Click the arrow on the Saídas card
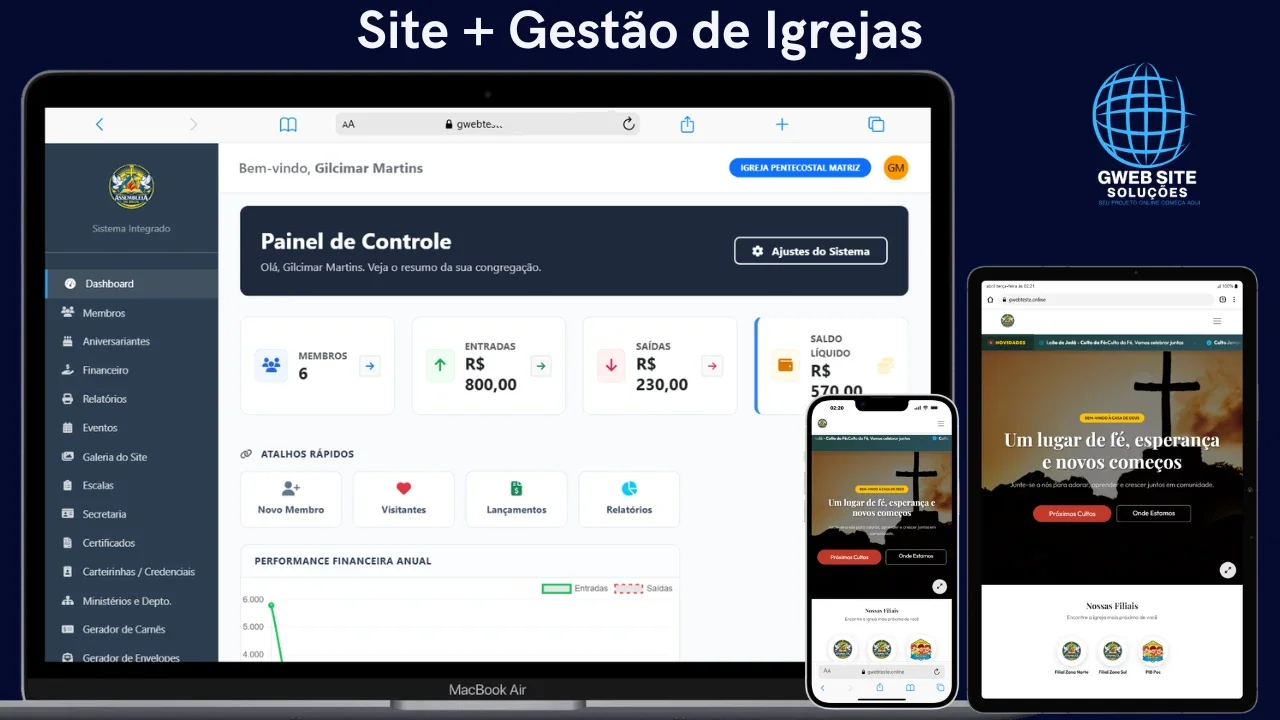This screenshot has width=1280, height=720. pyautogui.click(x=712, y=366)
